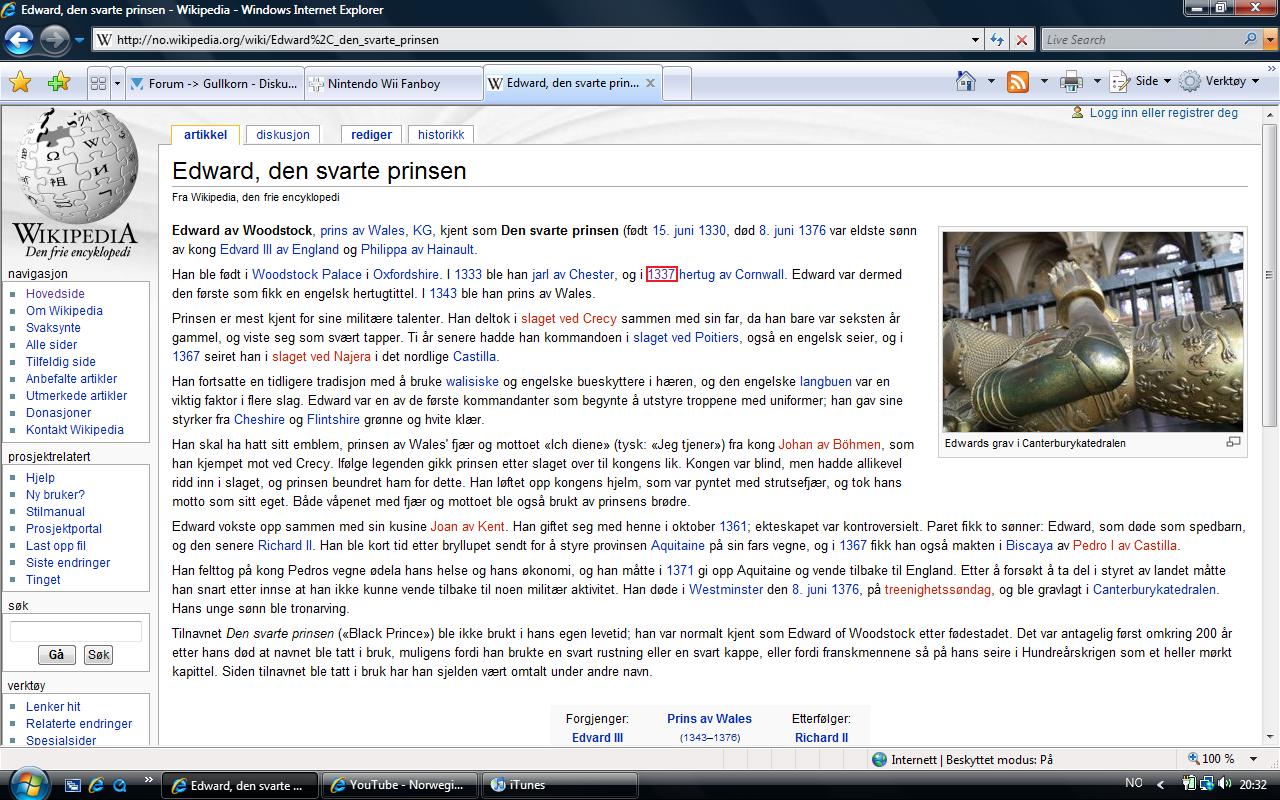Viewport: 1280px width, 800px height.
Task: Click the Add to Favorites icon
Action: coord(59,83)
